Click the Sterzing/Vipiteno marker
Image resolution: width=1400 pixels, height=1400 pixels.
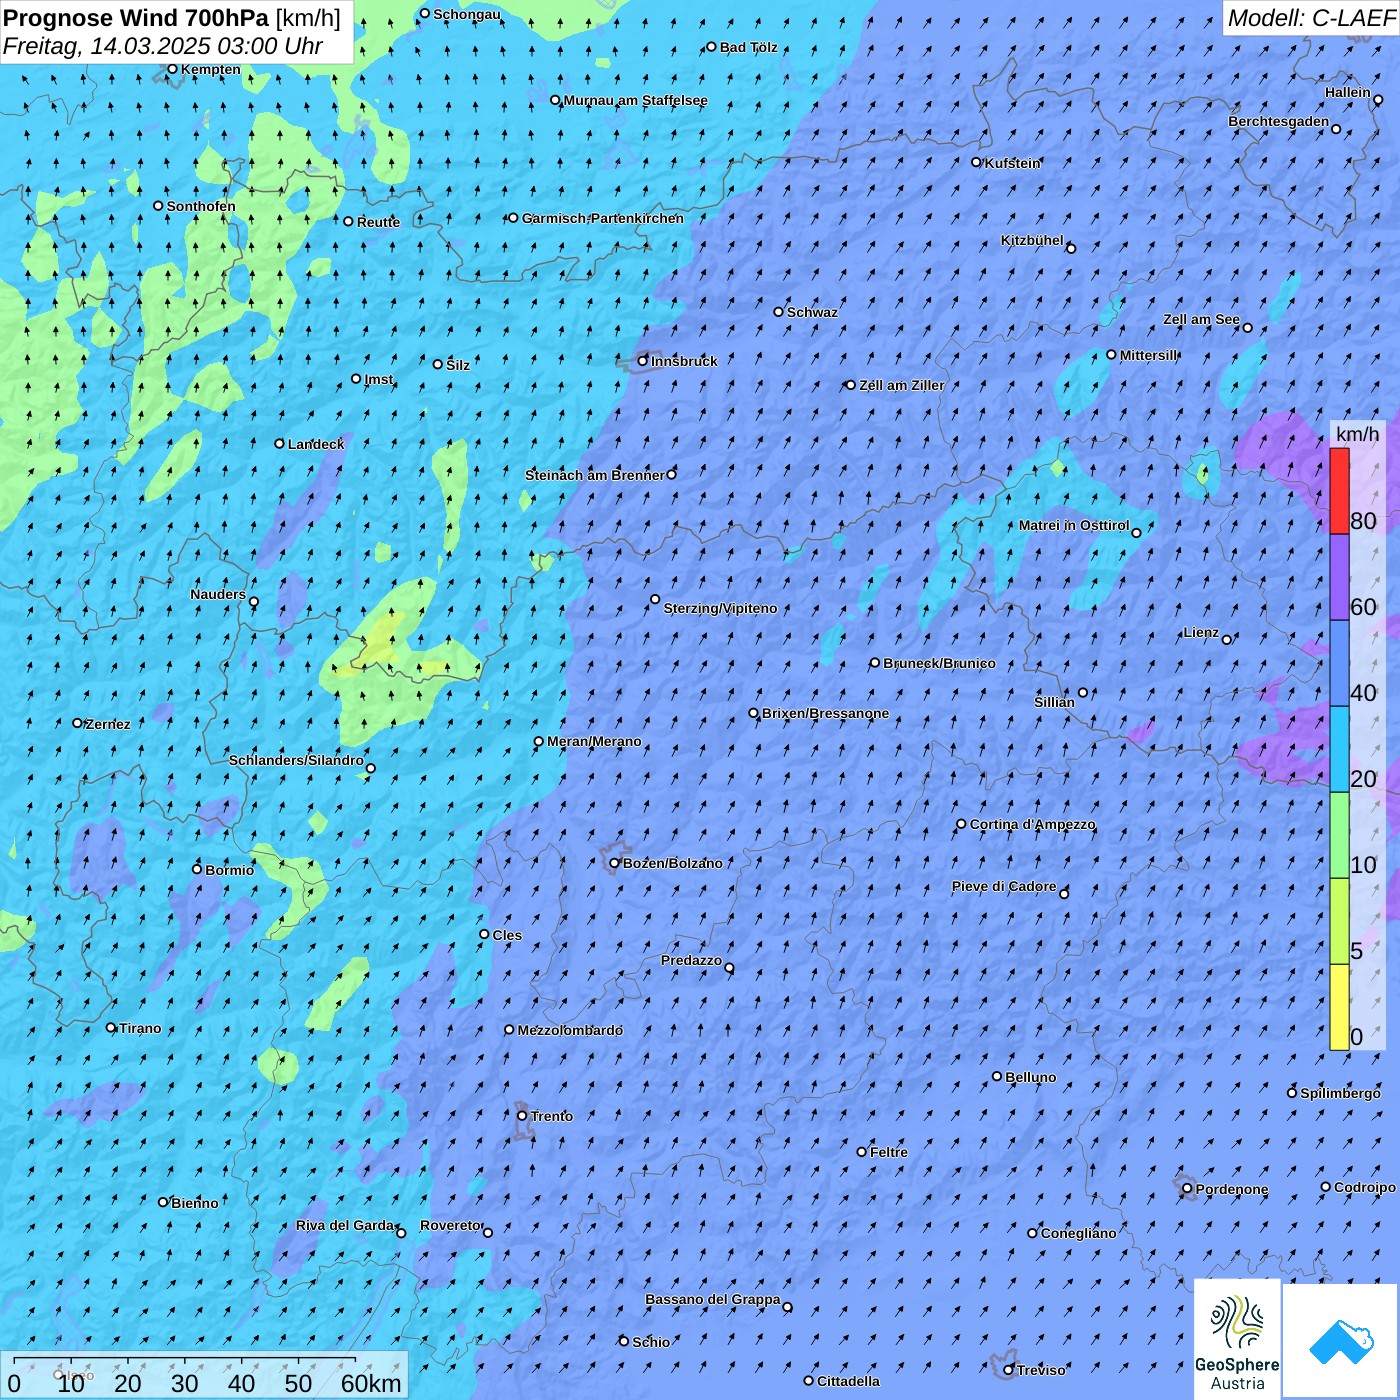point(656,600)
